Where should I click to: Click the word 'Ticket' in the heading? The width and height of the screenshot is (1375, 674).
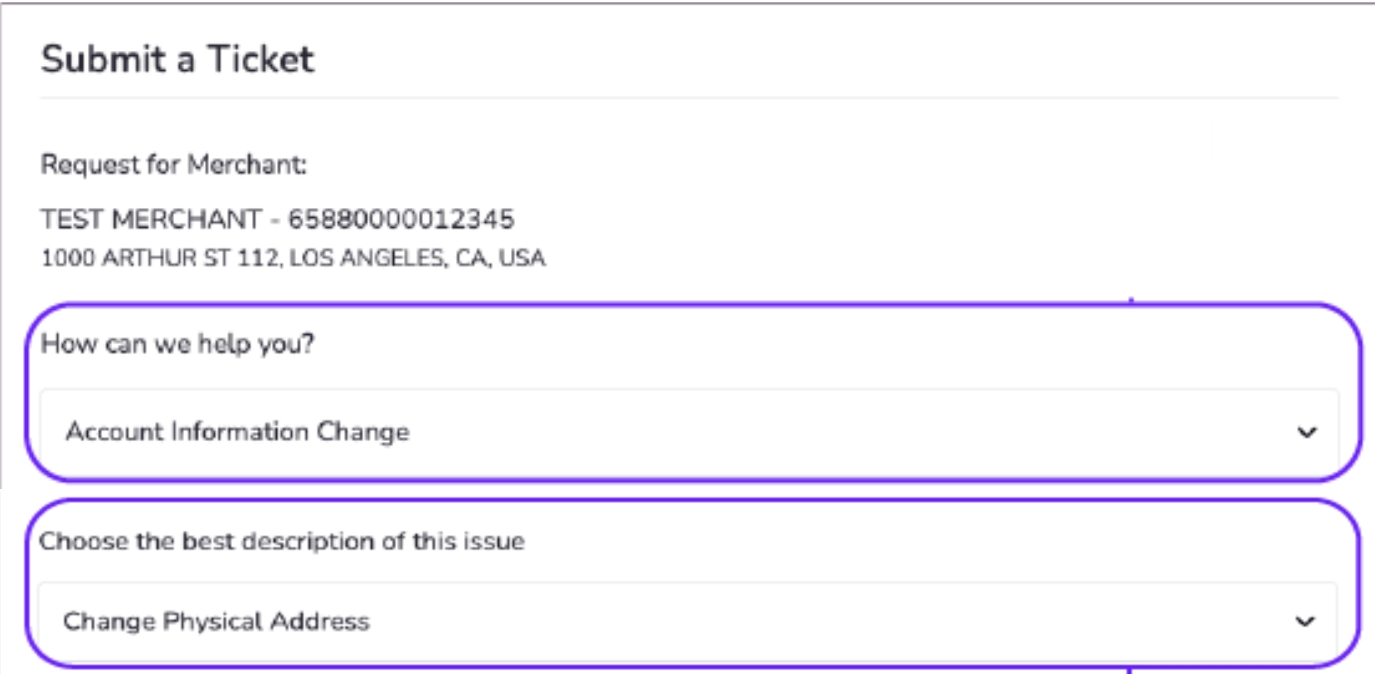tap(260, 60)
